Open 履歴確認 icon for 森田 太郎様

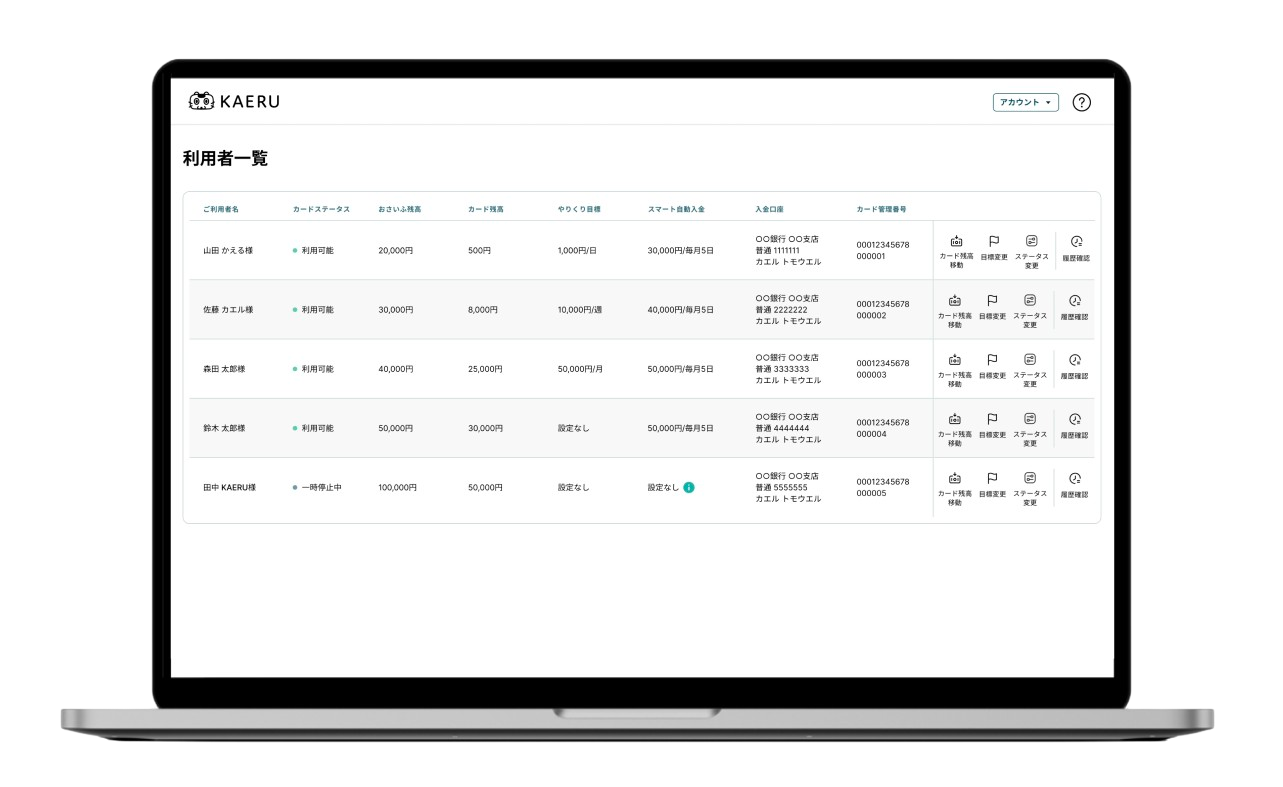[1075, 360]
